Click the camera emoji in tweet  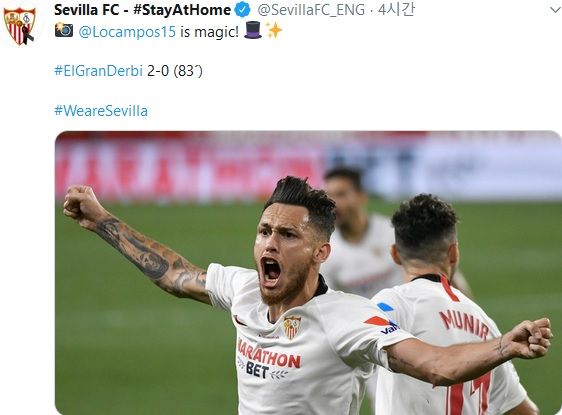tap(64, 30)
